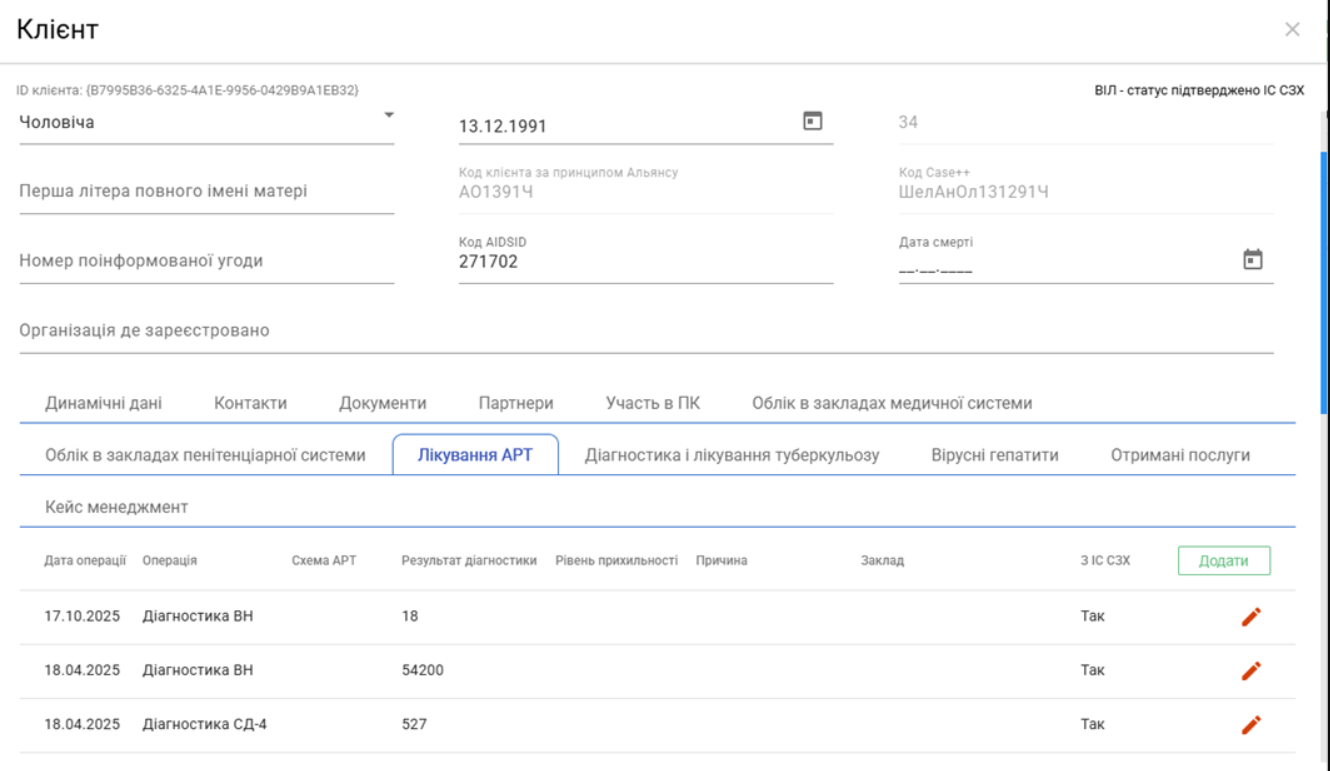This screenshot has width=1330, height=771.
Task: Open the Документи tab
Action: (383, 403)
